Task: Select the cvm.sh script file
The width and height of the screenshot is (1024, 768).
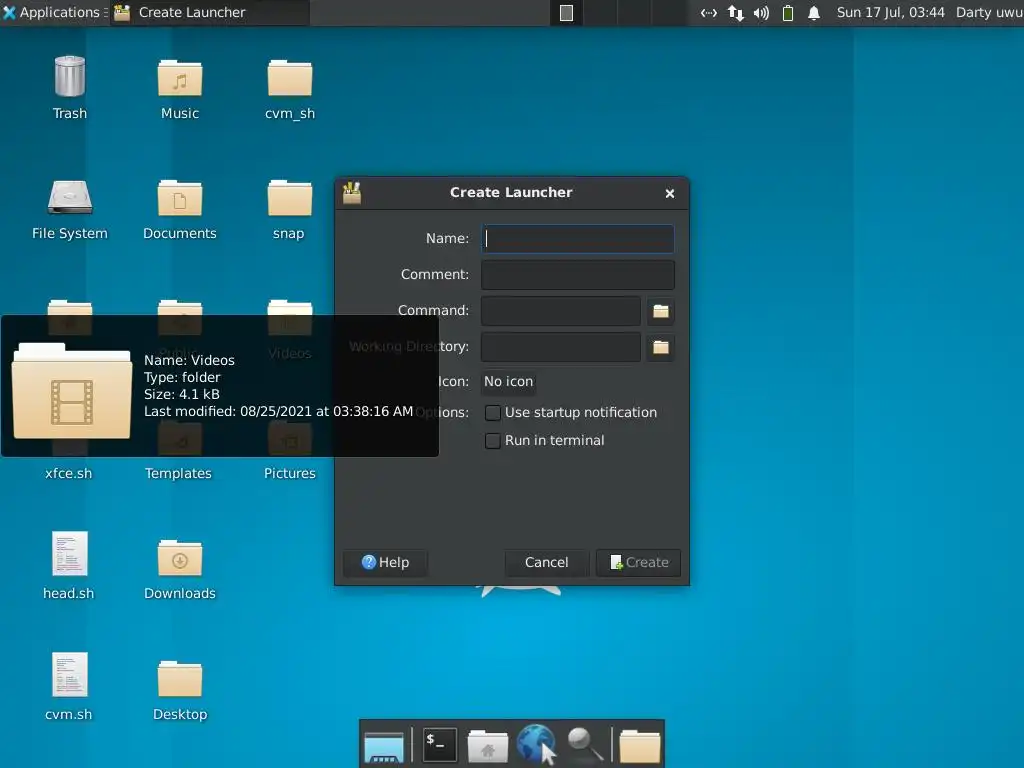Action: click(x=69, y=675)
